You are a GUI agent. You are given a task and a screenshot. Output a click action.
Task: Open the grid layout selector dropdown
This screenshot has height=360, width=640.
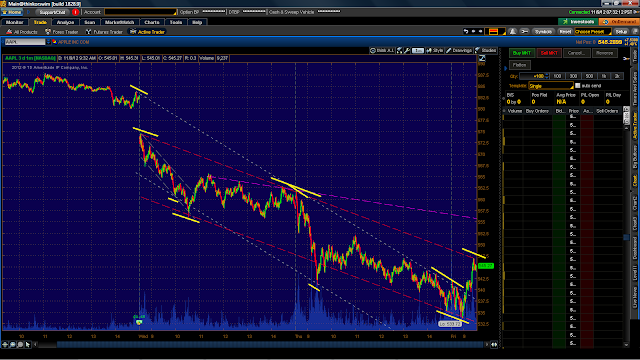[x=496, y=31]
